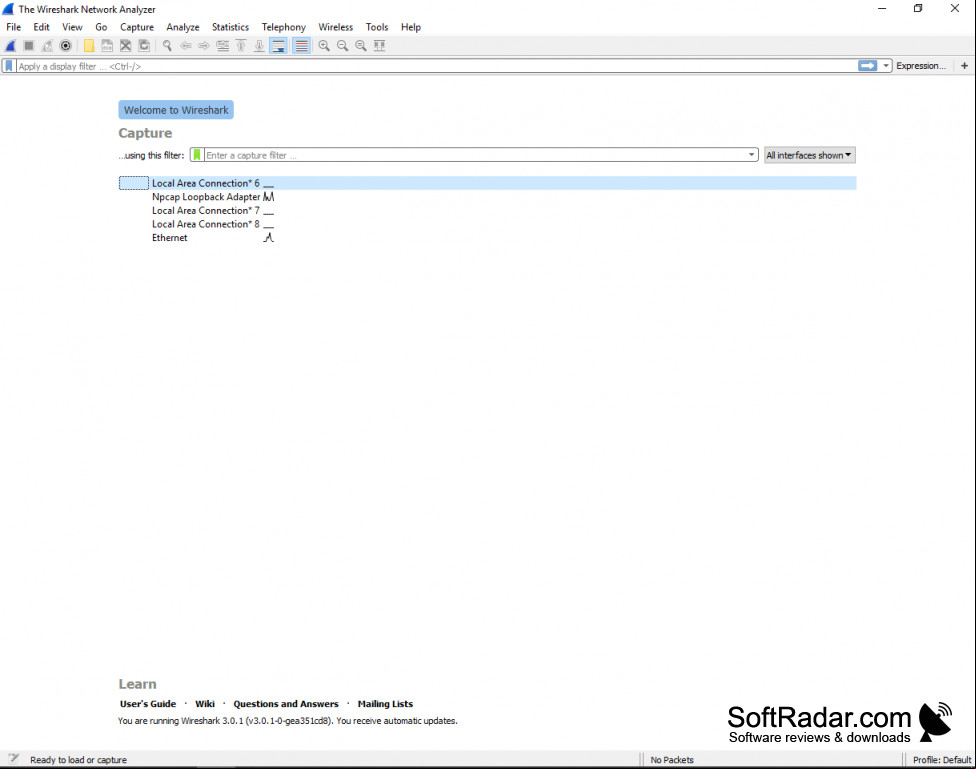Click Ready to load or capture status
The height and width of the screenshot is (769, 976).
click(x=78, y=760)
